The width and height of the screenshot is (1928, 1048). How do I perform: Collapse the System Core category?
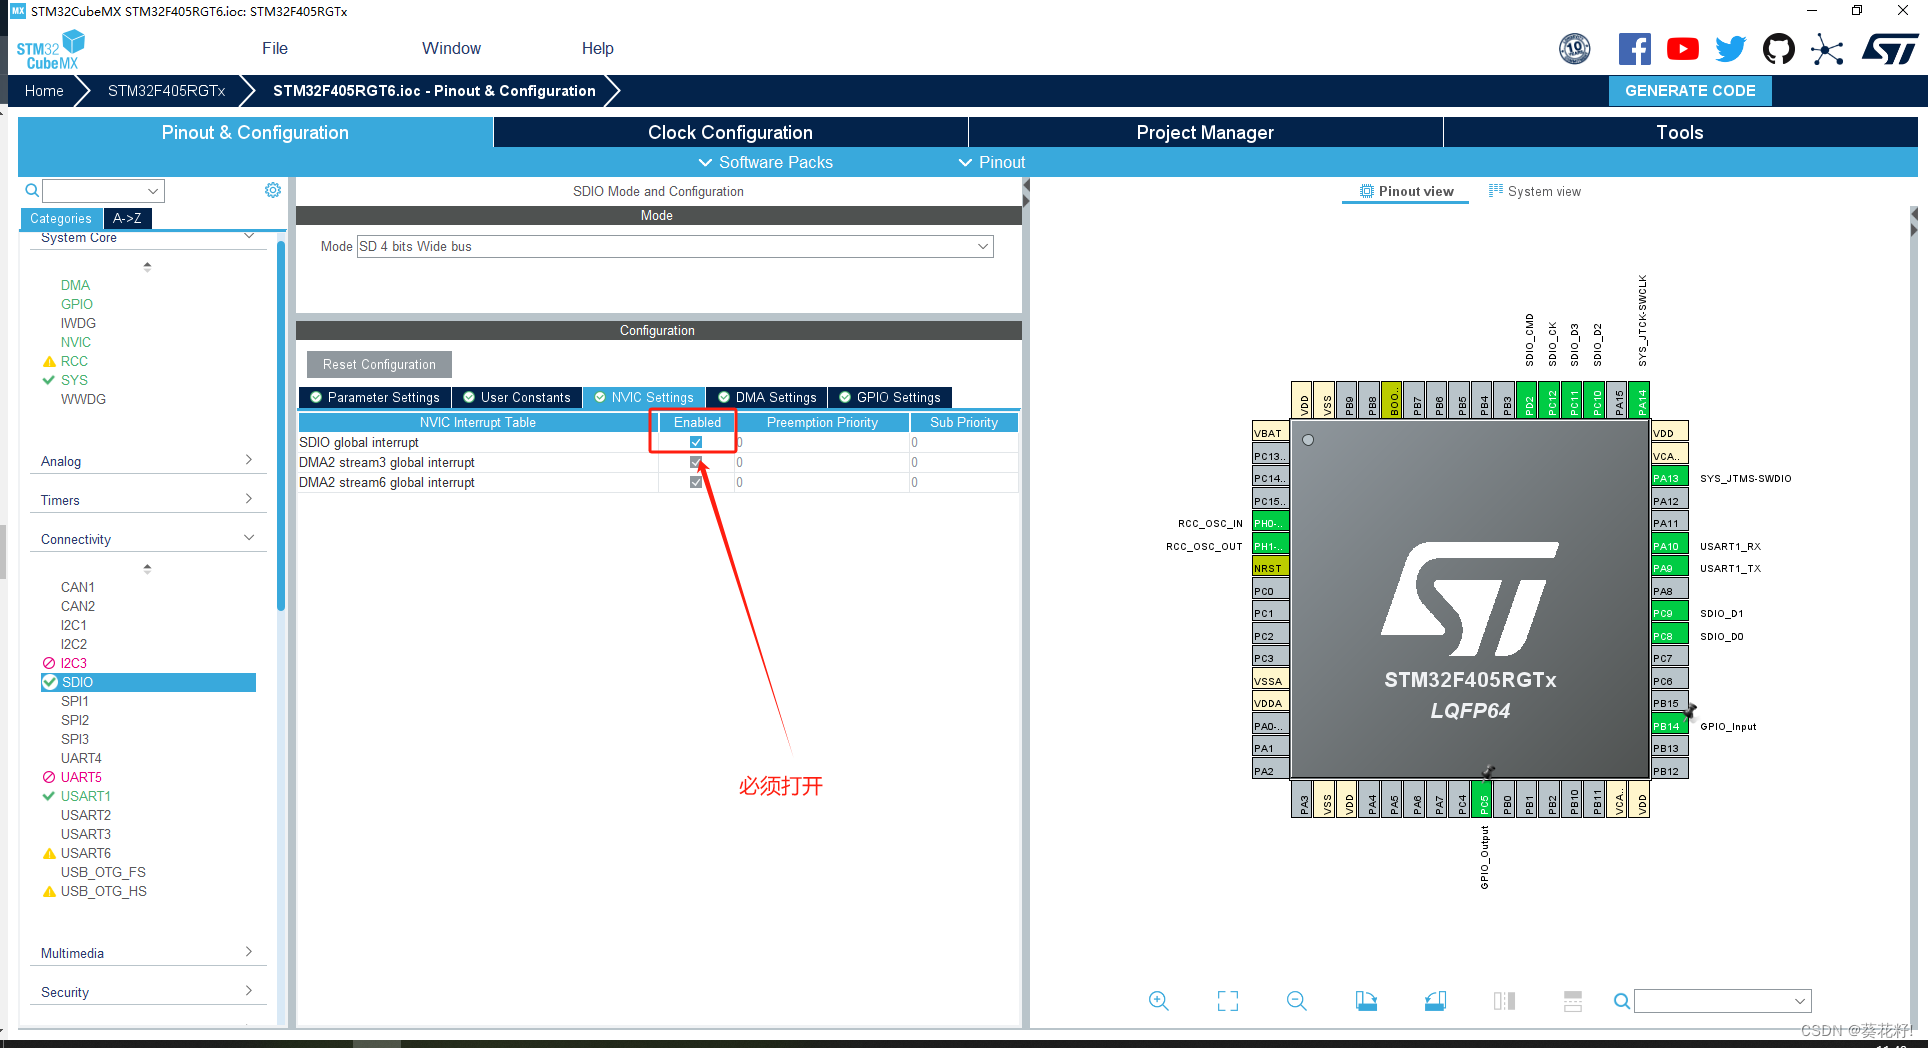coord(248,238)
